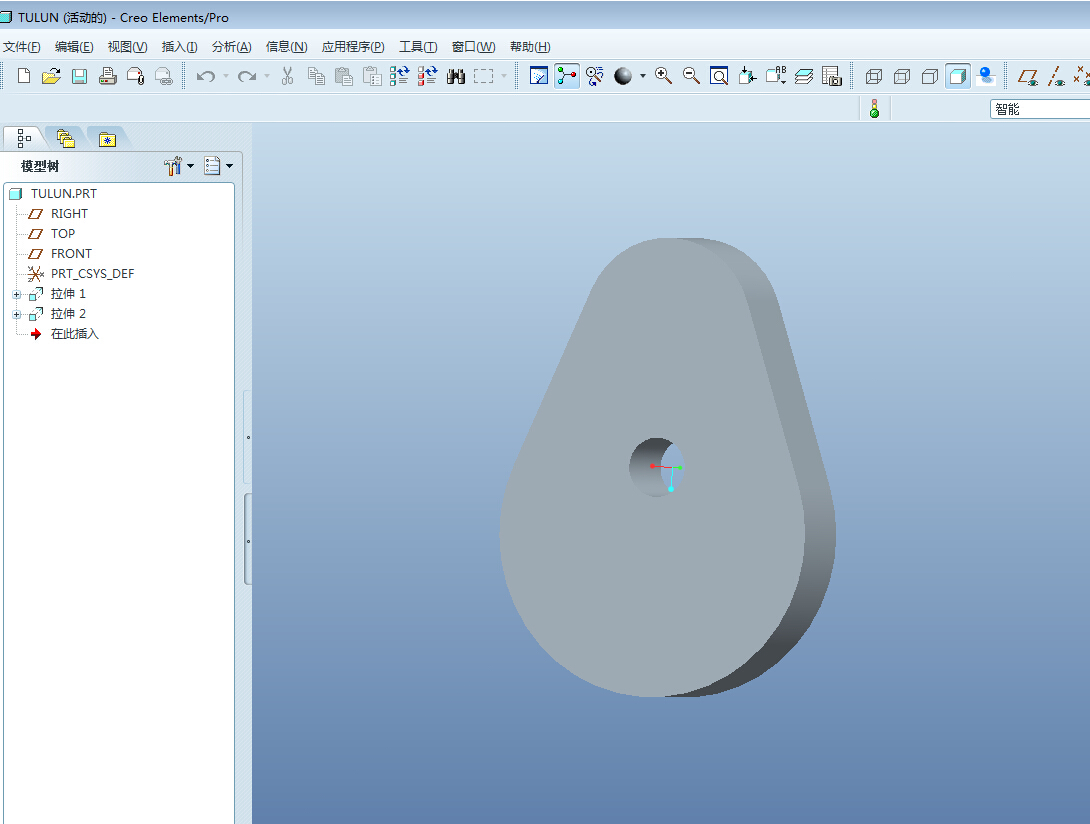
Task: Open the layers manager icon
Action: tap(804, 76)
